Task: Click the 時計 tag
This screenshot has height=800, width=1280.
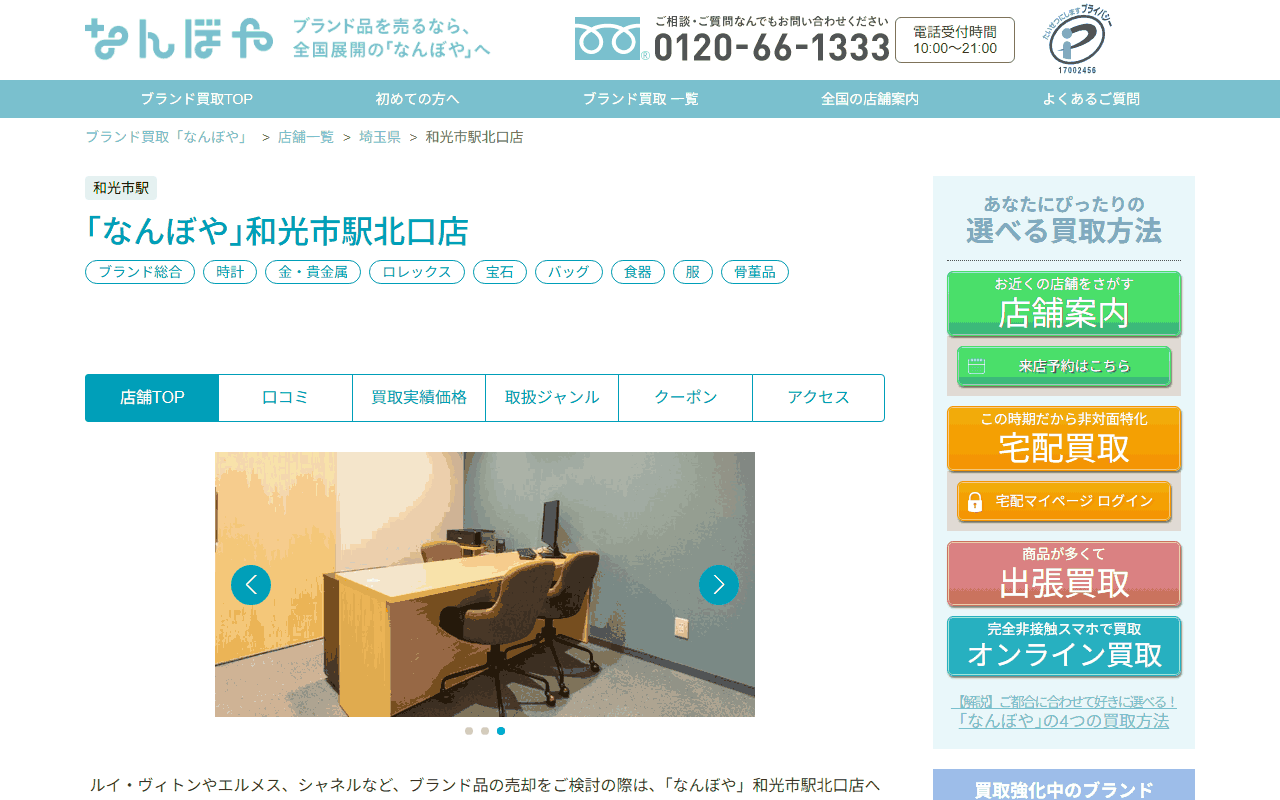Action: (230, 272)
